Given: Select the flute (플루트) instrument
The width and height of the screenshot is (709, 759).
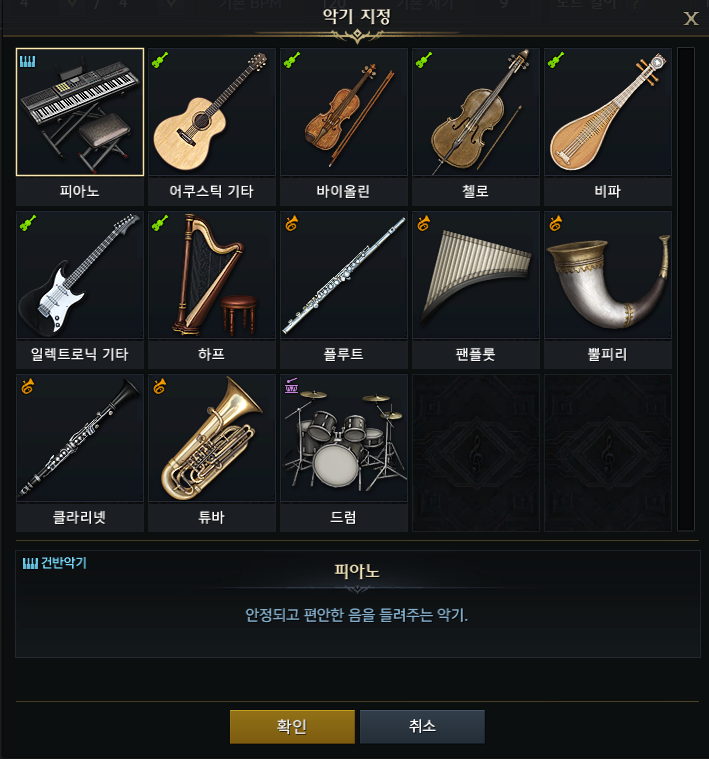Looking at the screenshot, I should [x=344, y=290].
